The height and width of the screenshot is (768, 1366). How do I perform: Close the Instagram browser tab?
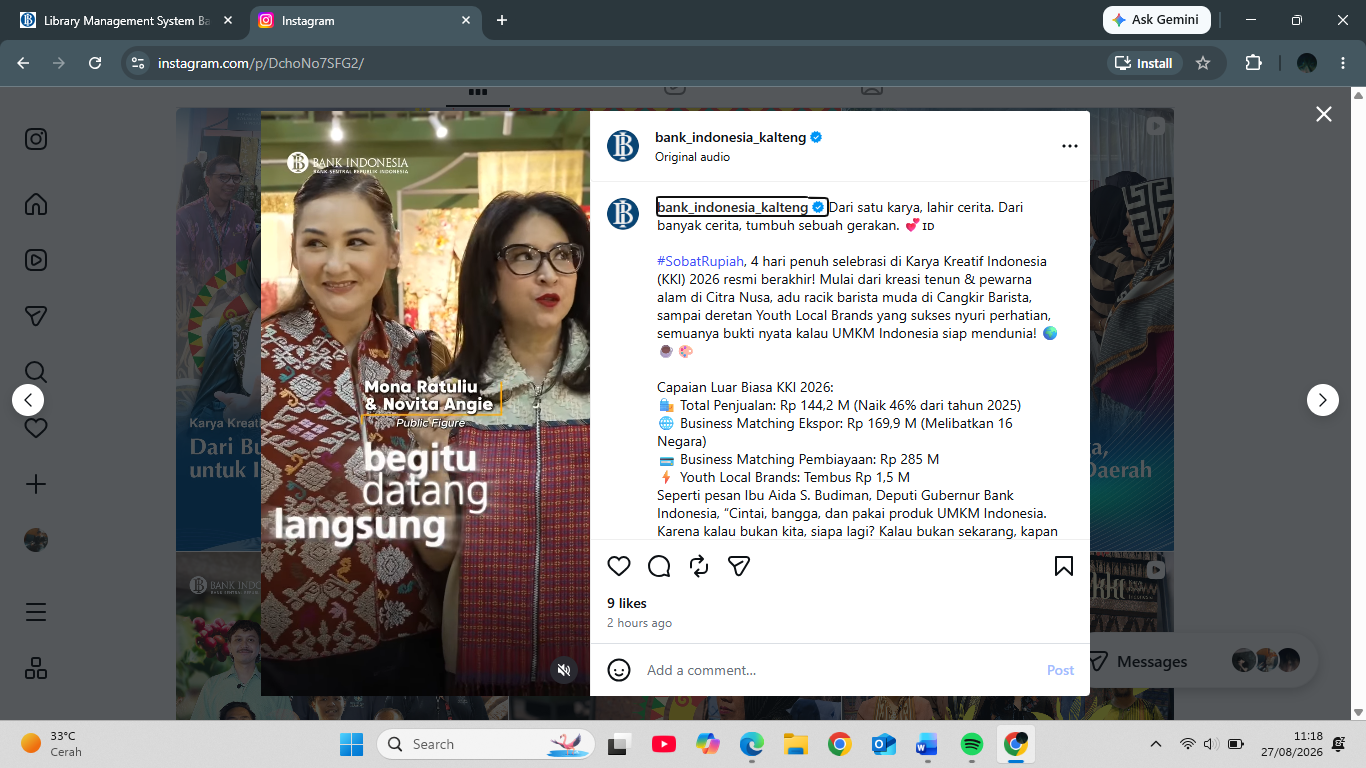pos(465,20)
